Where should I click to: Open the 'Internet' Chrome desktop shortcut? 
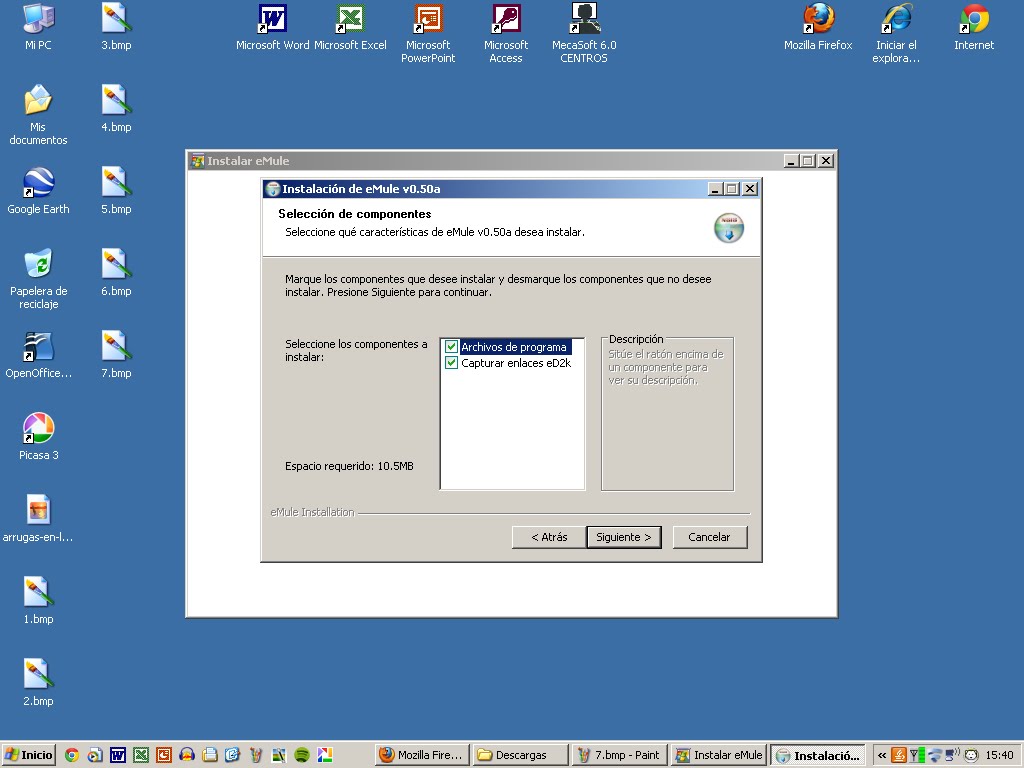(974, 27)
